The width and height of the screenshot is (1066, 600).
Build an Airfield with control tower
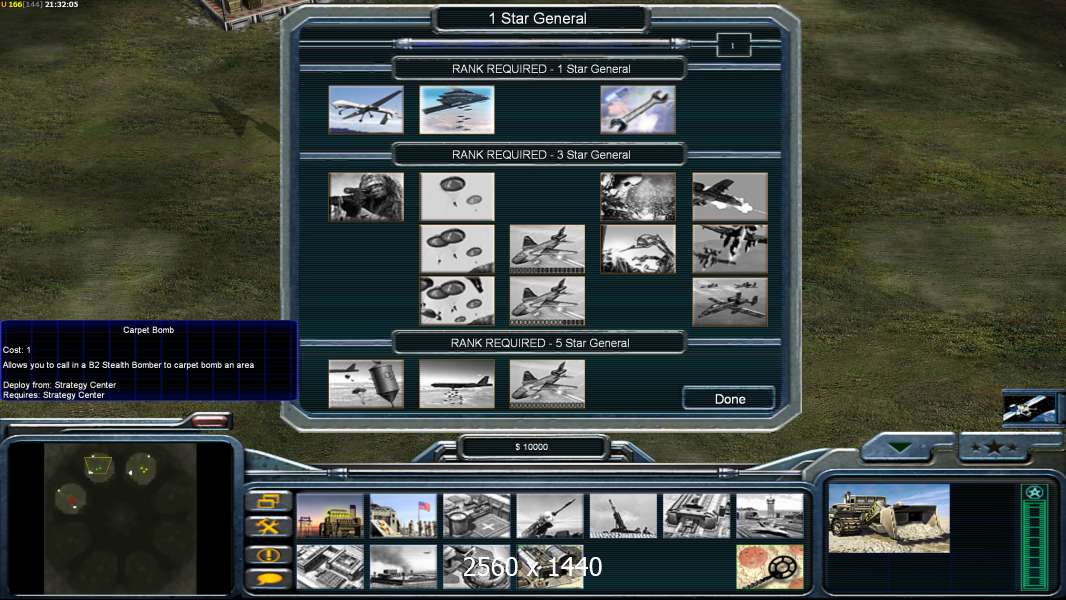point(770,516)
